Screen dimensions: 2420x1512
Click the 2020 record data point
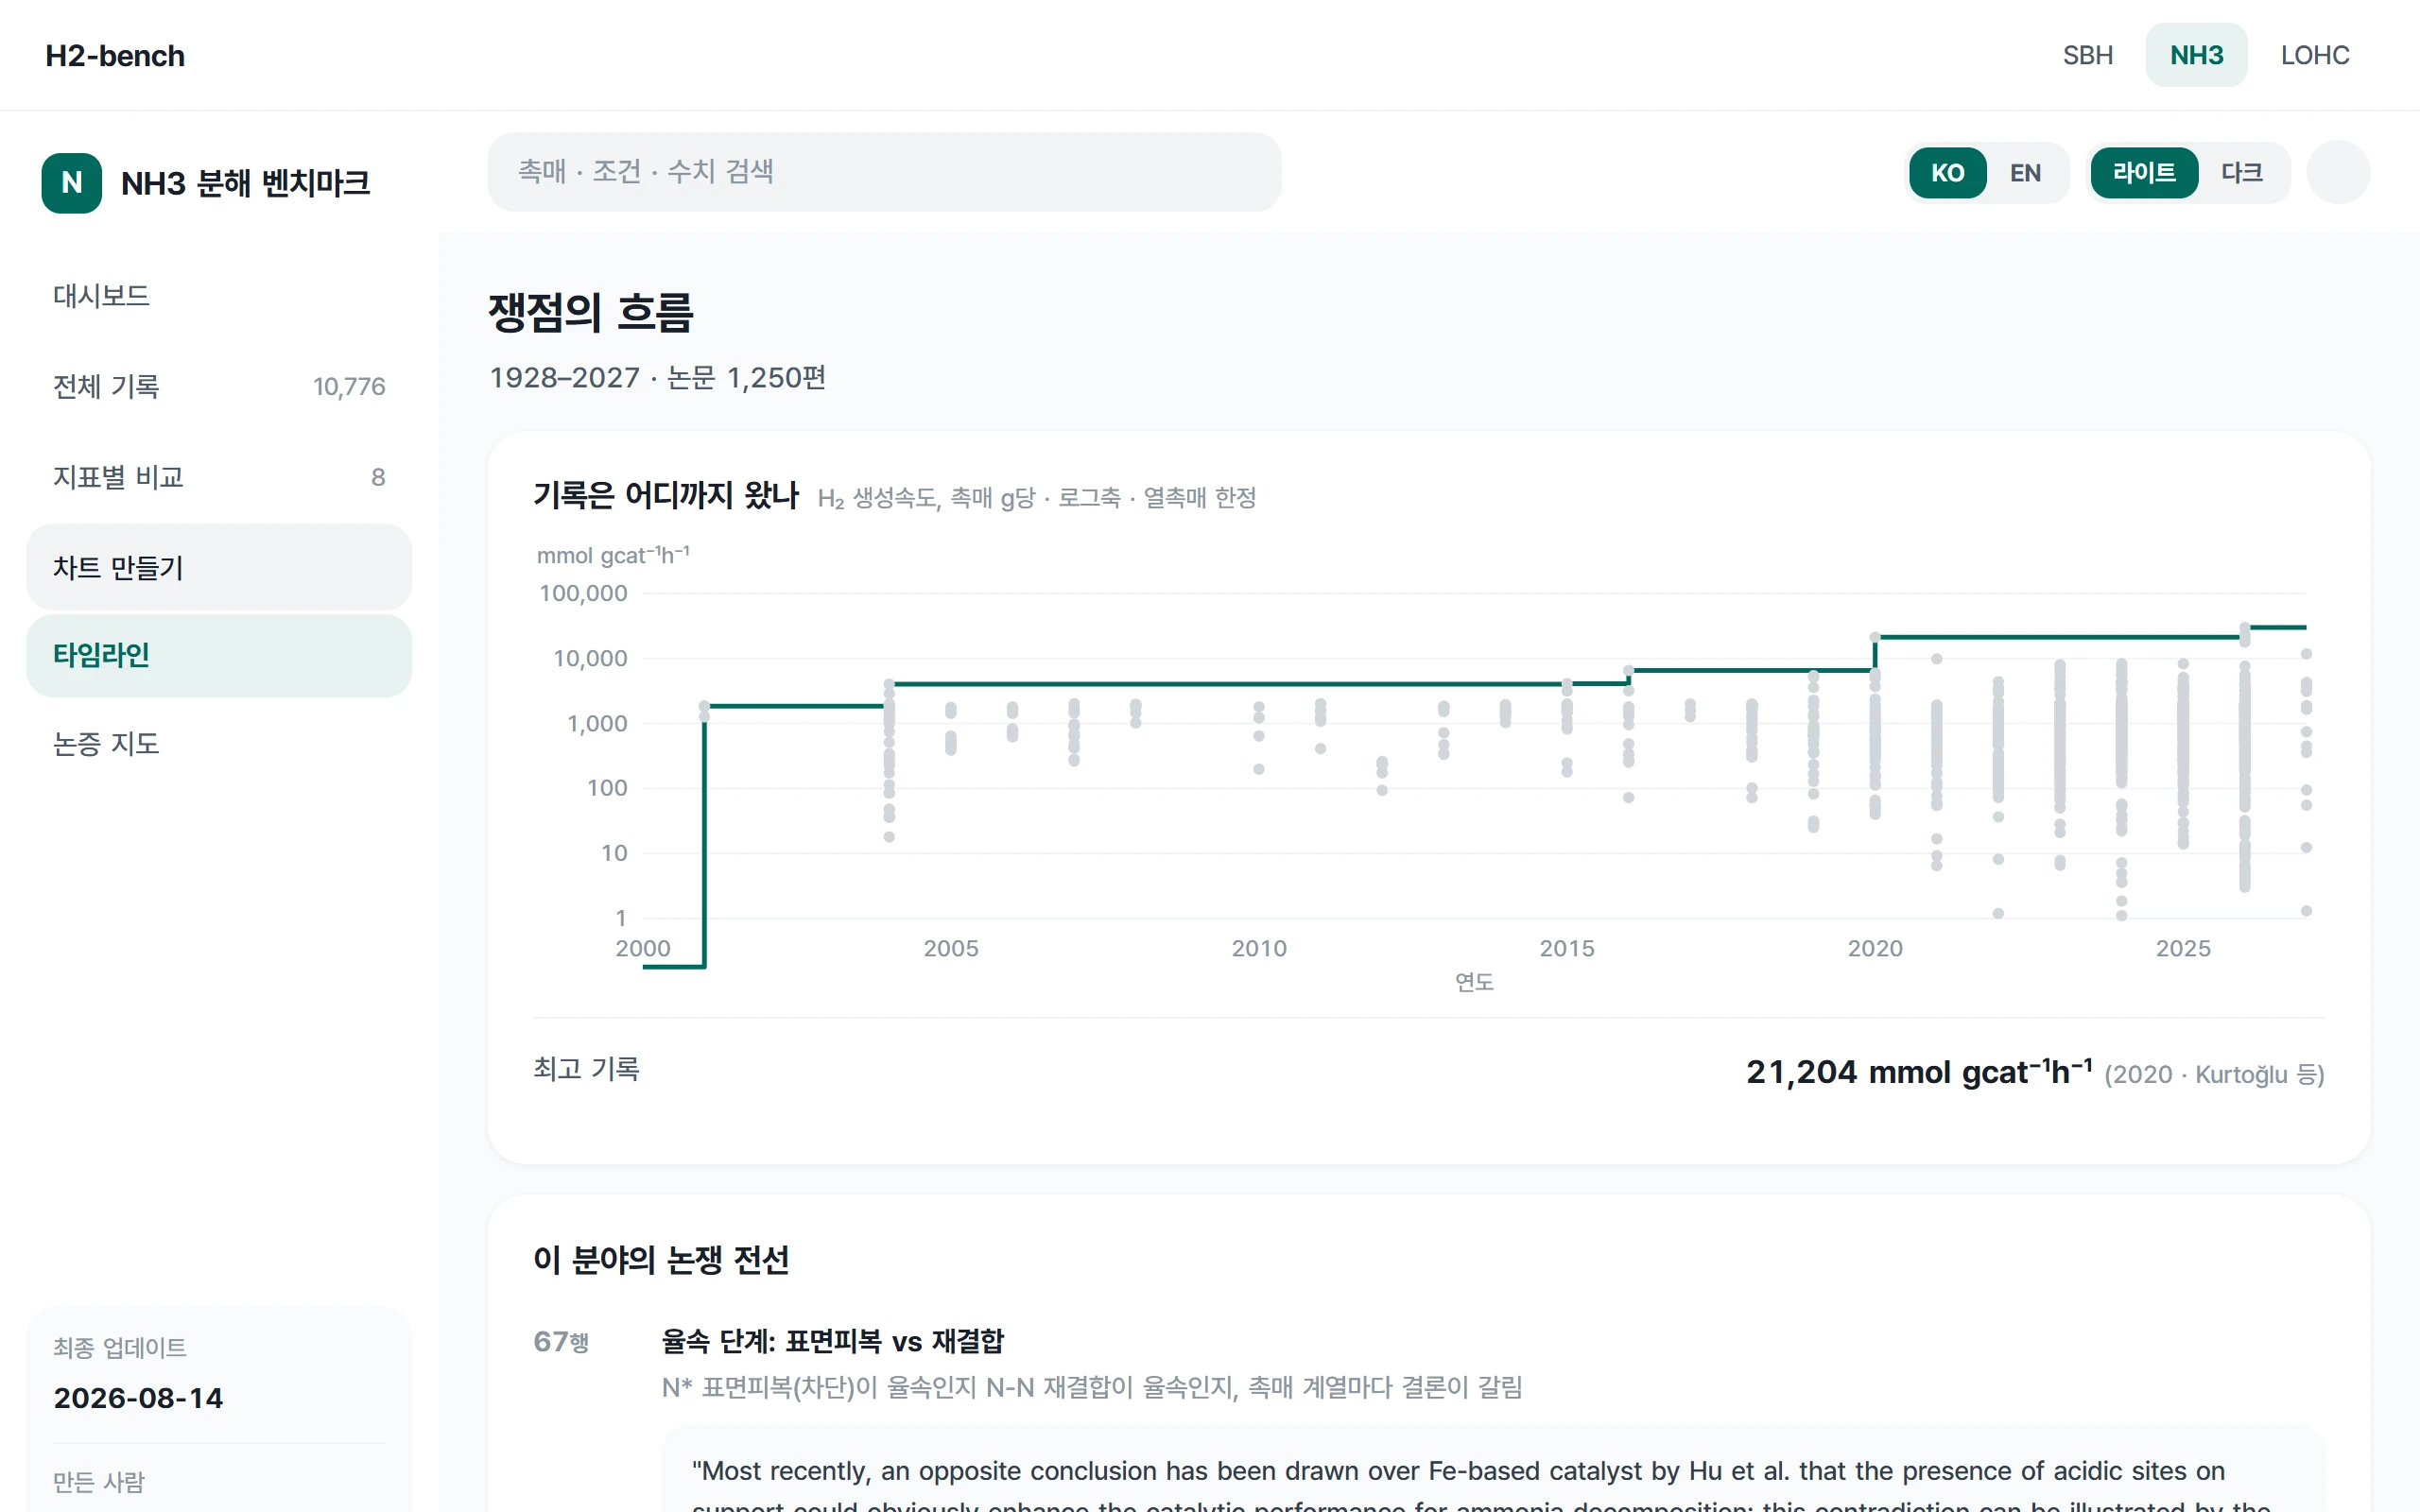point(1875,637)
